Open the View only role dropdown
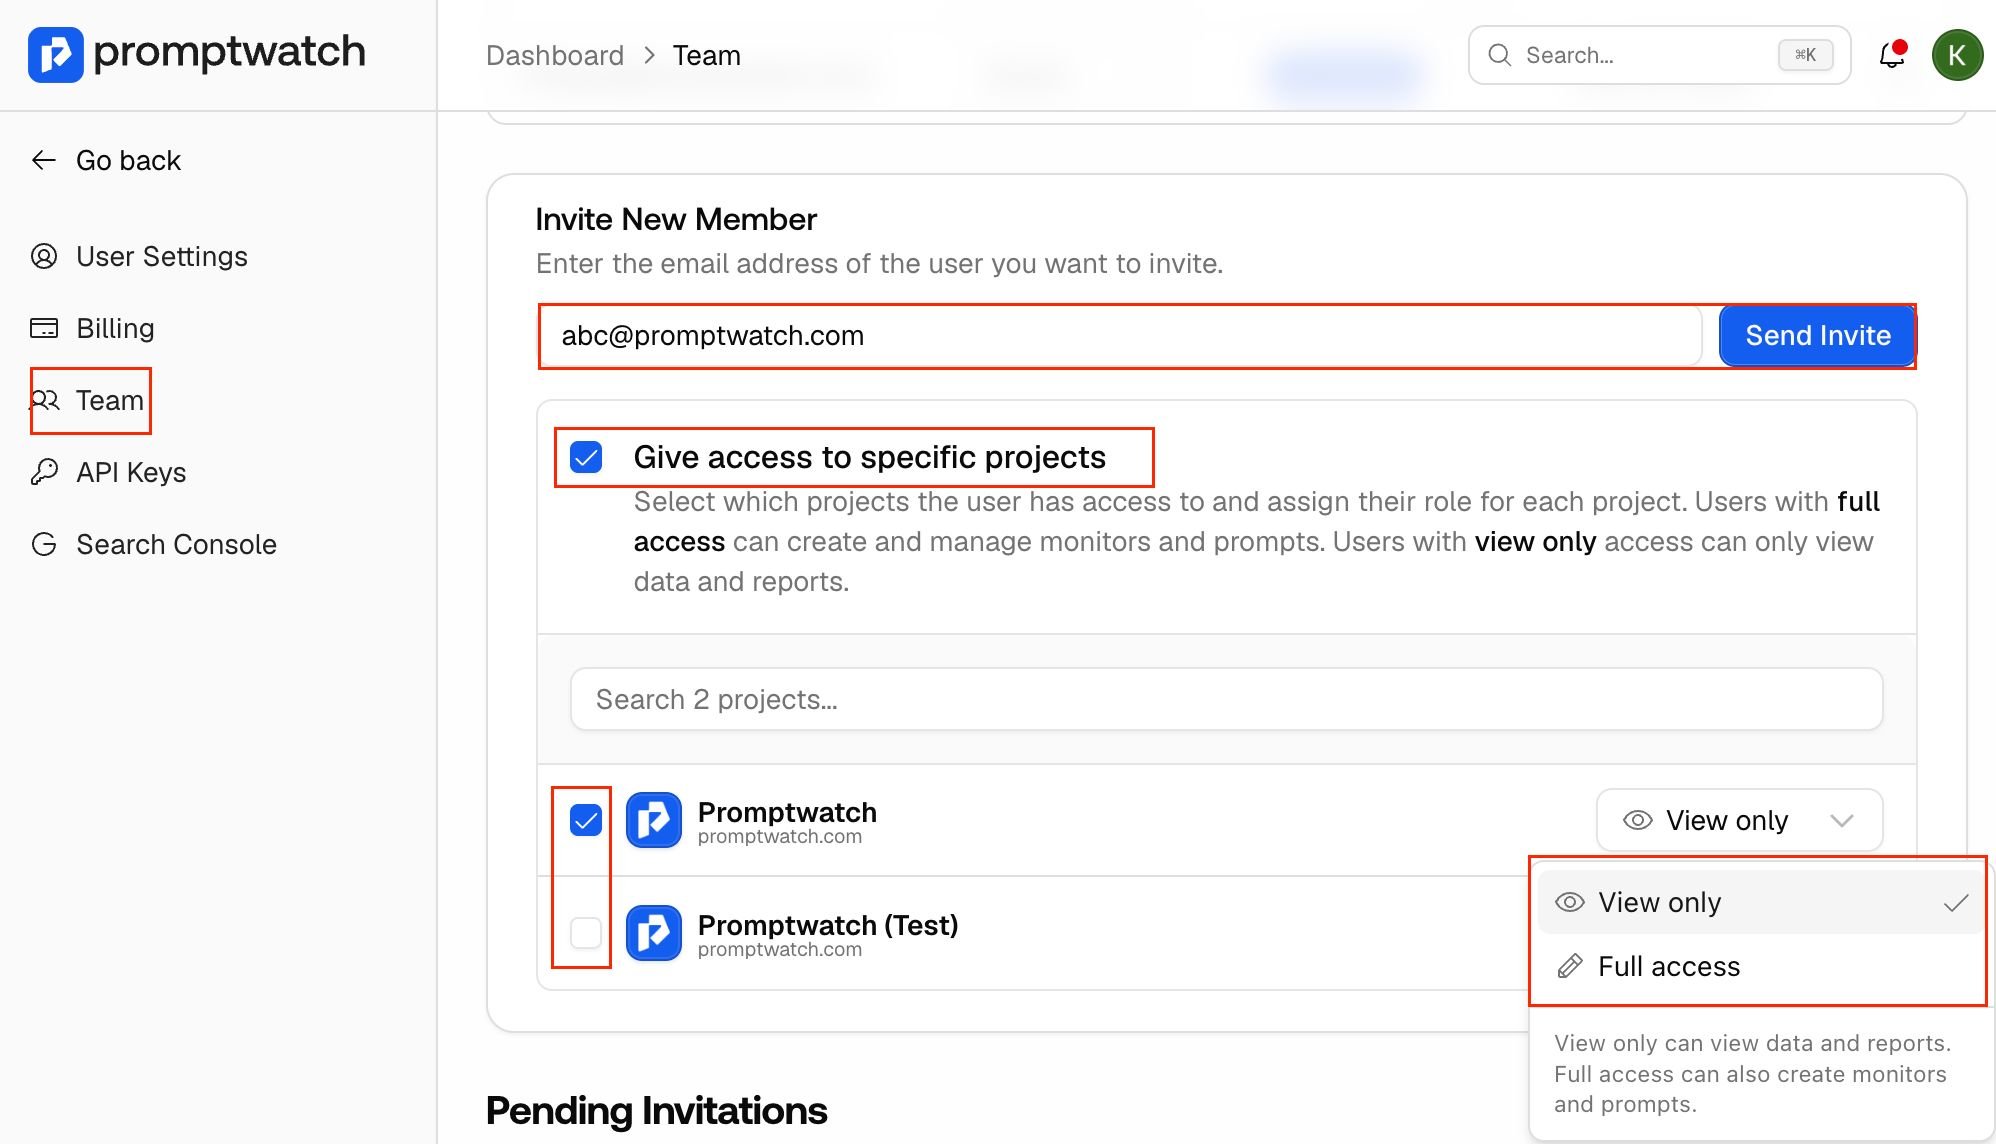The width and height of the screenshot is (1996, 1144). pos(1739,820)
